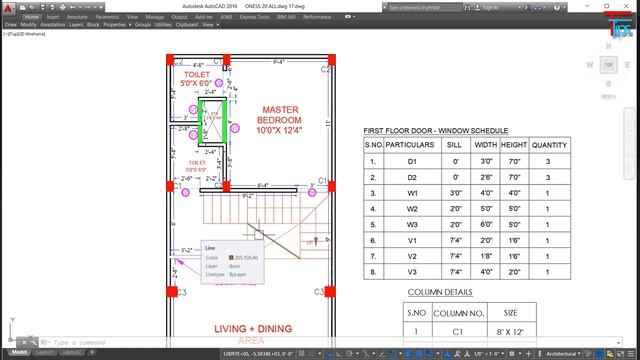
Task: Click the ribbon display toggle icon after Performance
Action: coord(348,17)
